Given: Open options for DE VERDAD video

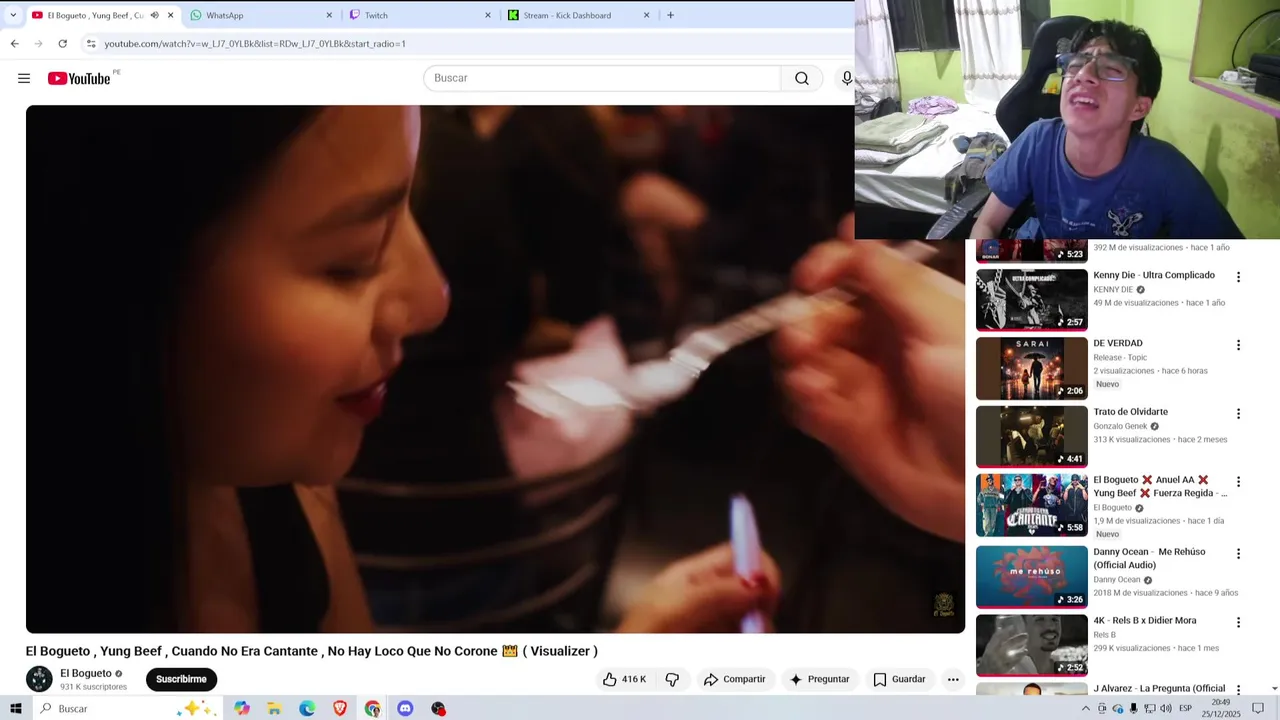Looking at the screenshot, I should (x=1238, y=345).
